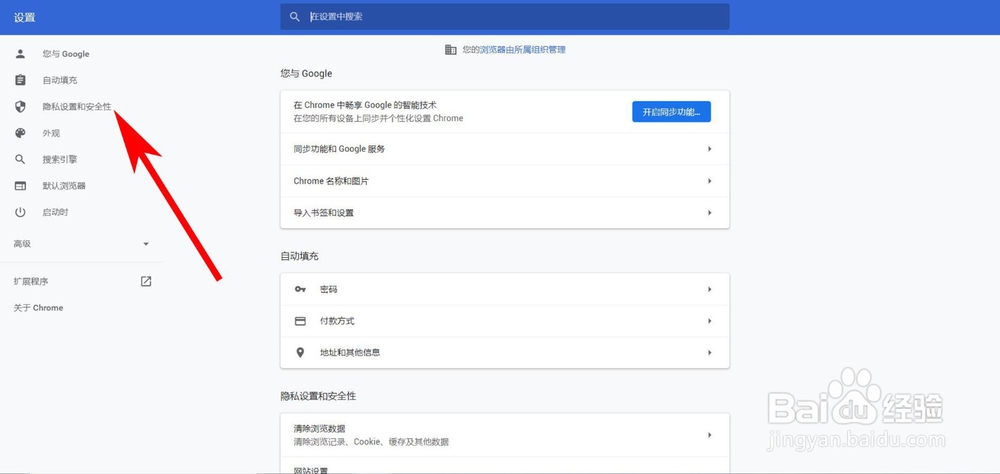Image resolution: width=1000 pixels, height=474 pixels.
Task: Open 关于 Chrome in the sidebar
Action: (x=39, y=308)
